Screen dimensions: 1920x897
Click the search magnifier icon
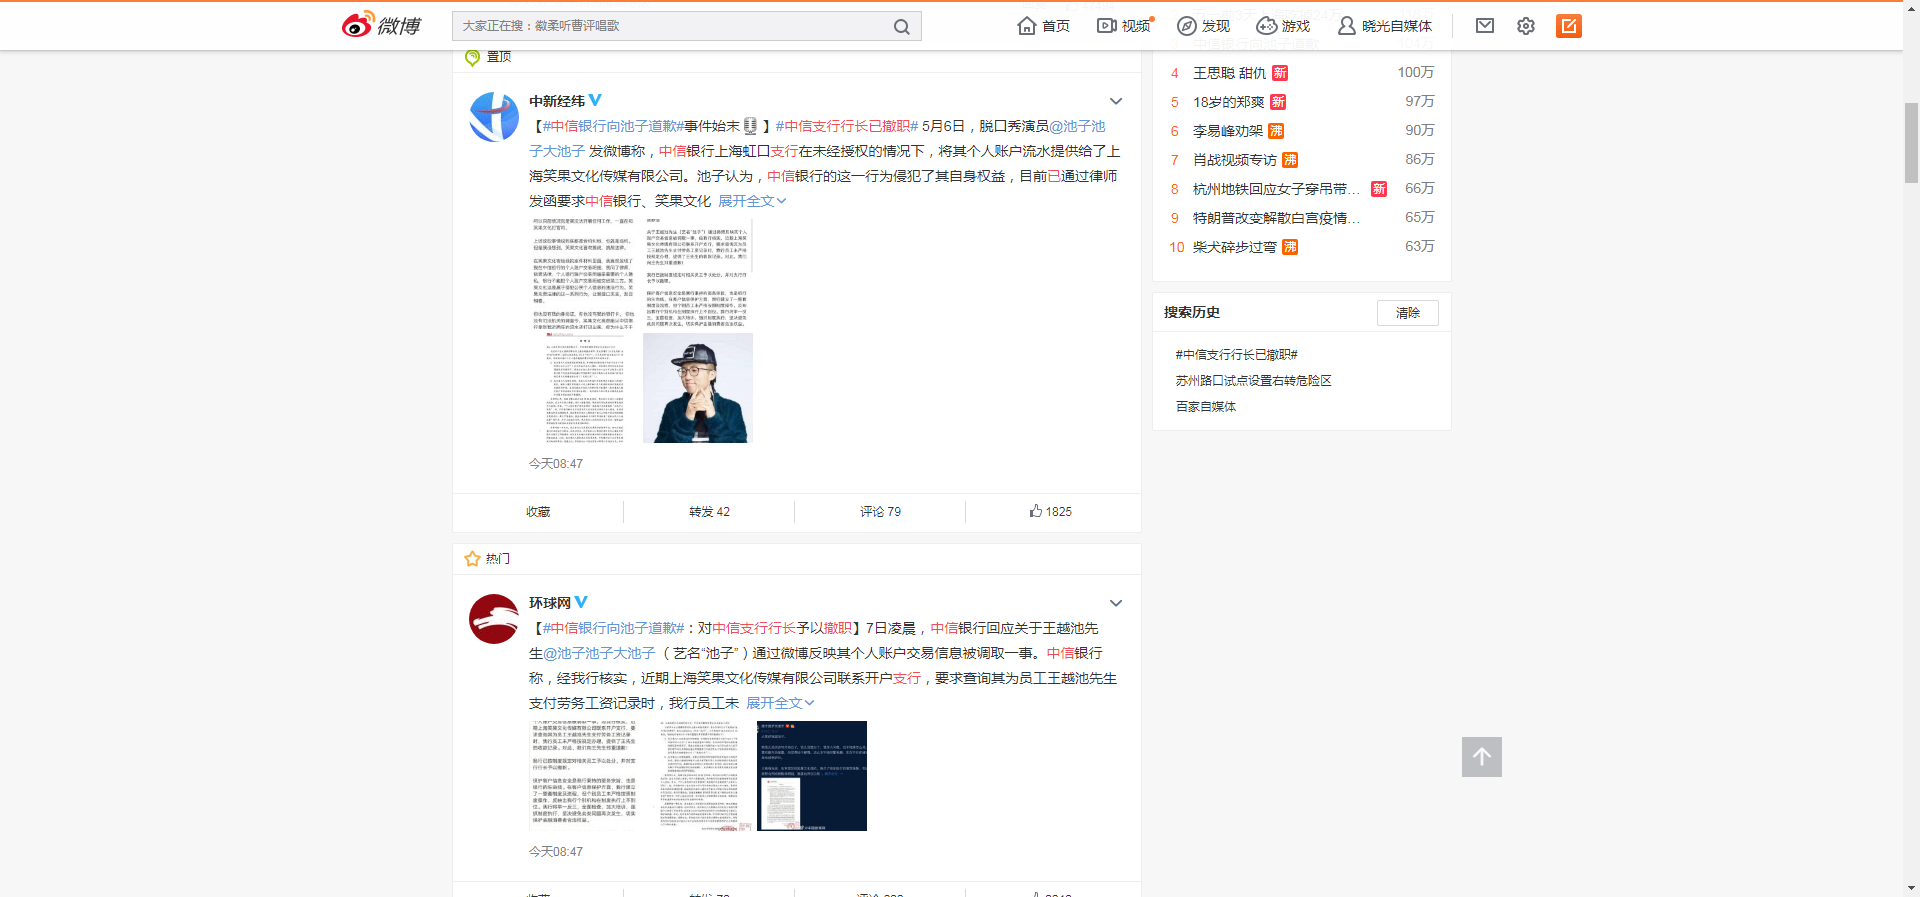tap(901, 27)
